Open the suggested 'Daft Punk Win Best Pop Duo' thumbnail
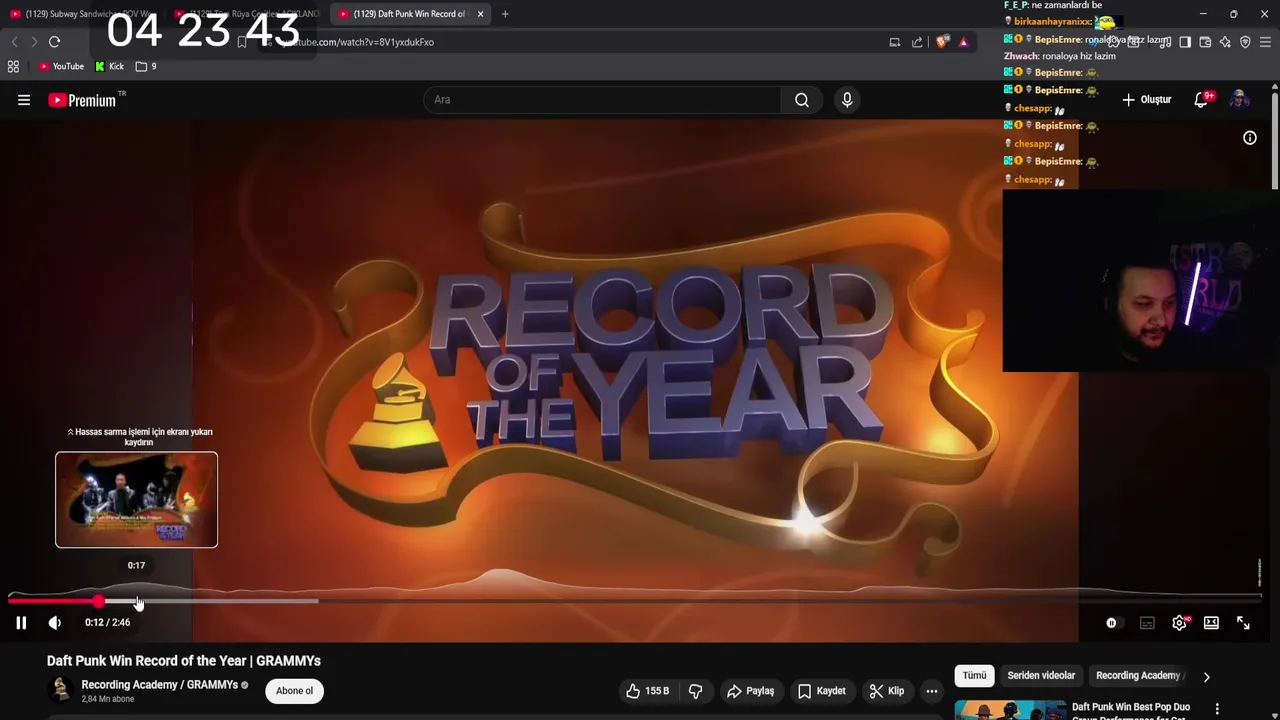Image resolution: width=1280 pixels, height=720 pixels. [x=1010, y=710]
